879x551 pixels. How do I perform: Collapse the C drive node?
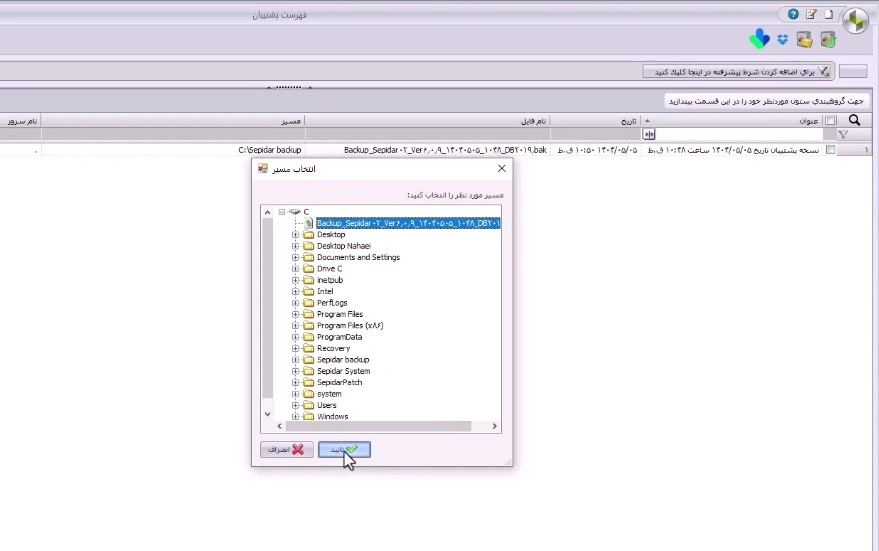click(x=282, y=212)
